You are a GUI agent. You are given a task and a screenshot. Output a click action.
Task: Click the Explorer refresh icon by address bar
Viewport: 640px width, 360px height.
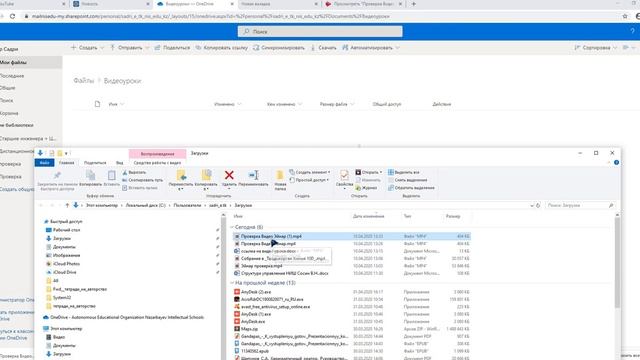538,205
